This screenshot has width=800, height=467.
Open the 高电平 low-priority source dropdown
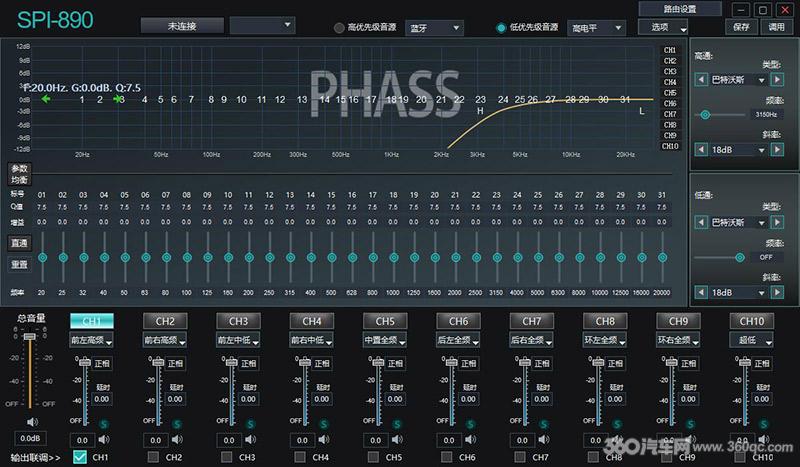click(x=596, y=28)
